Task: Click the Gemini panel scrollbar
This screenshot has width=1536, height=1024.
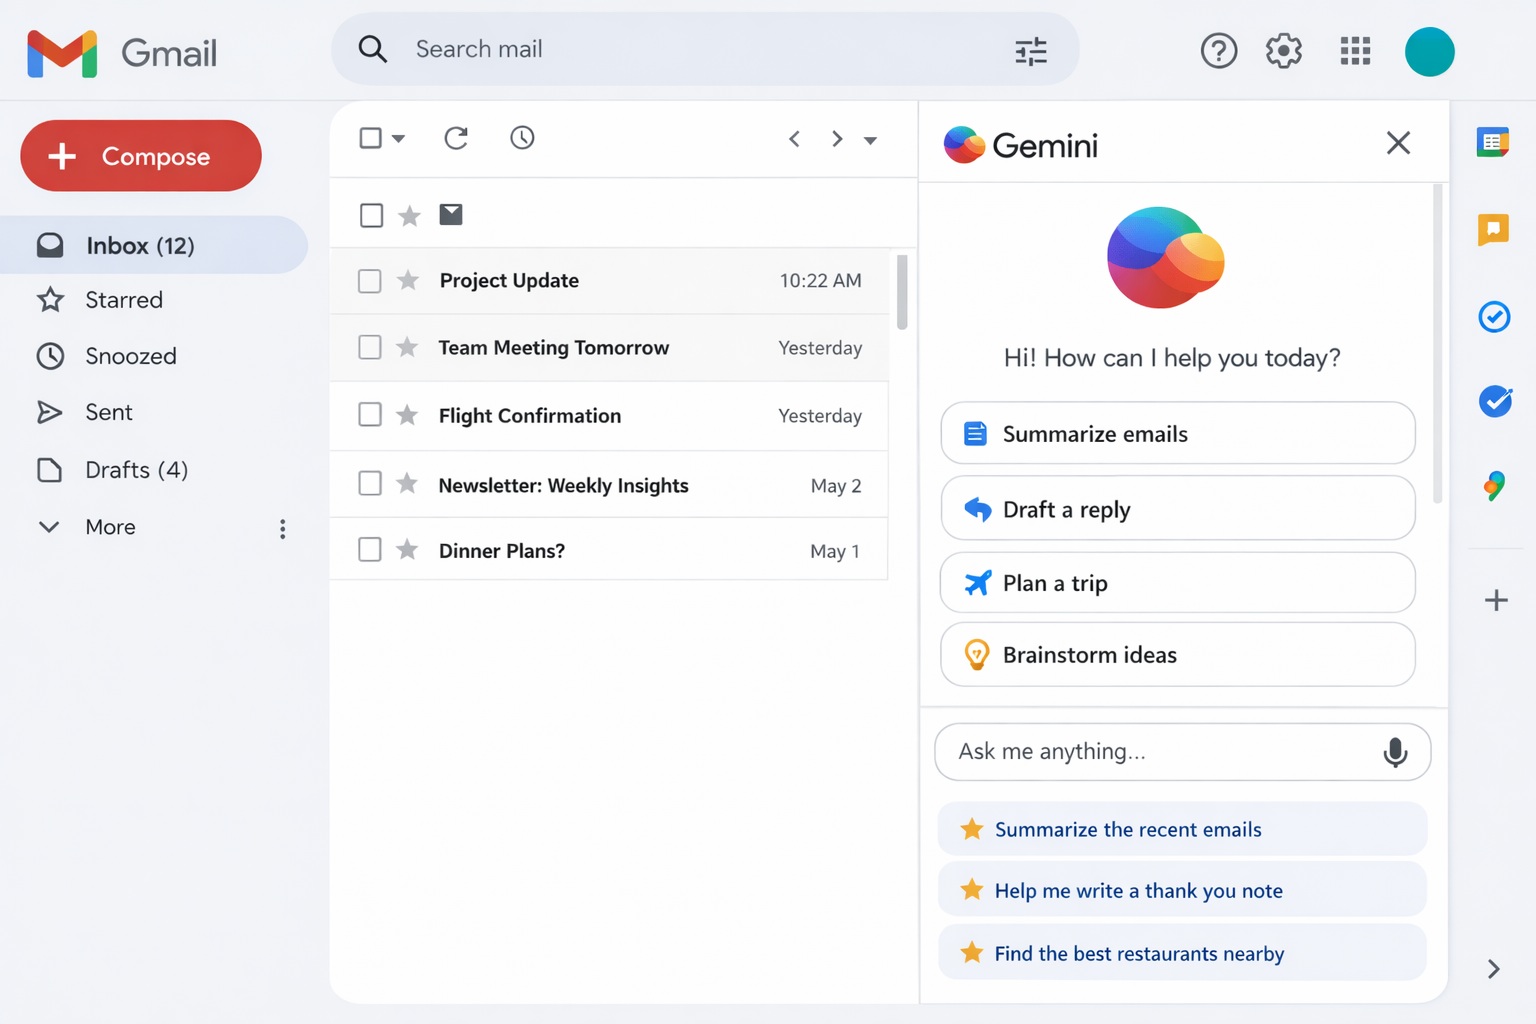Action: pyautogui.click(x=1438, y=343)
